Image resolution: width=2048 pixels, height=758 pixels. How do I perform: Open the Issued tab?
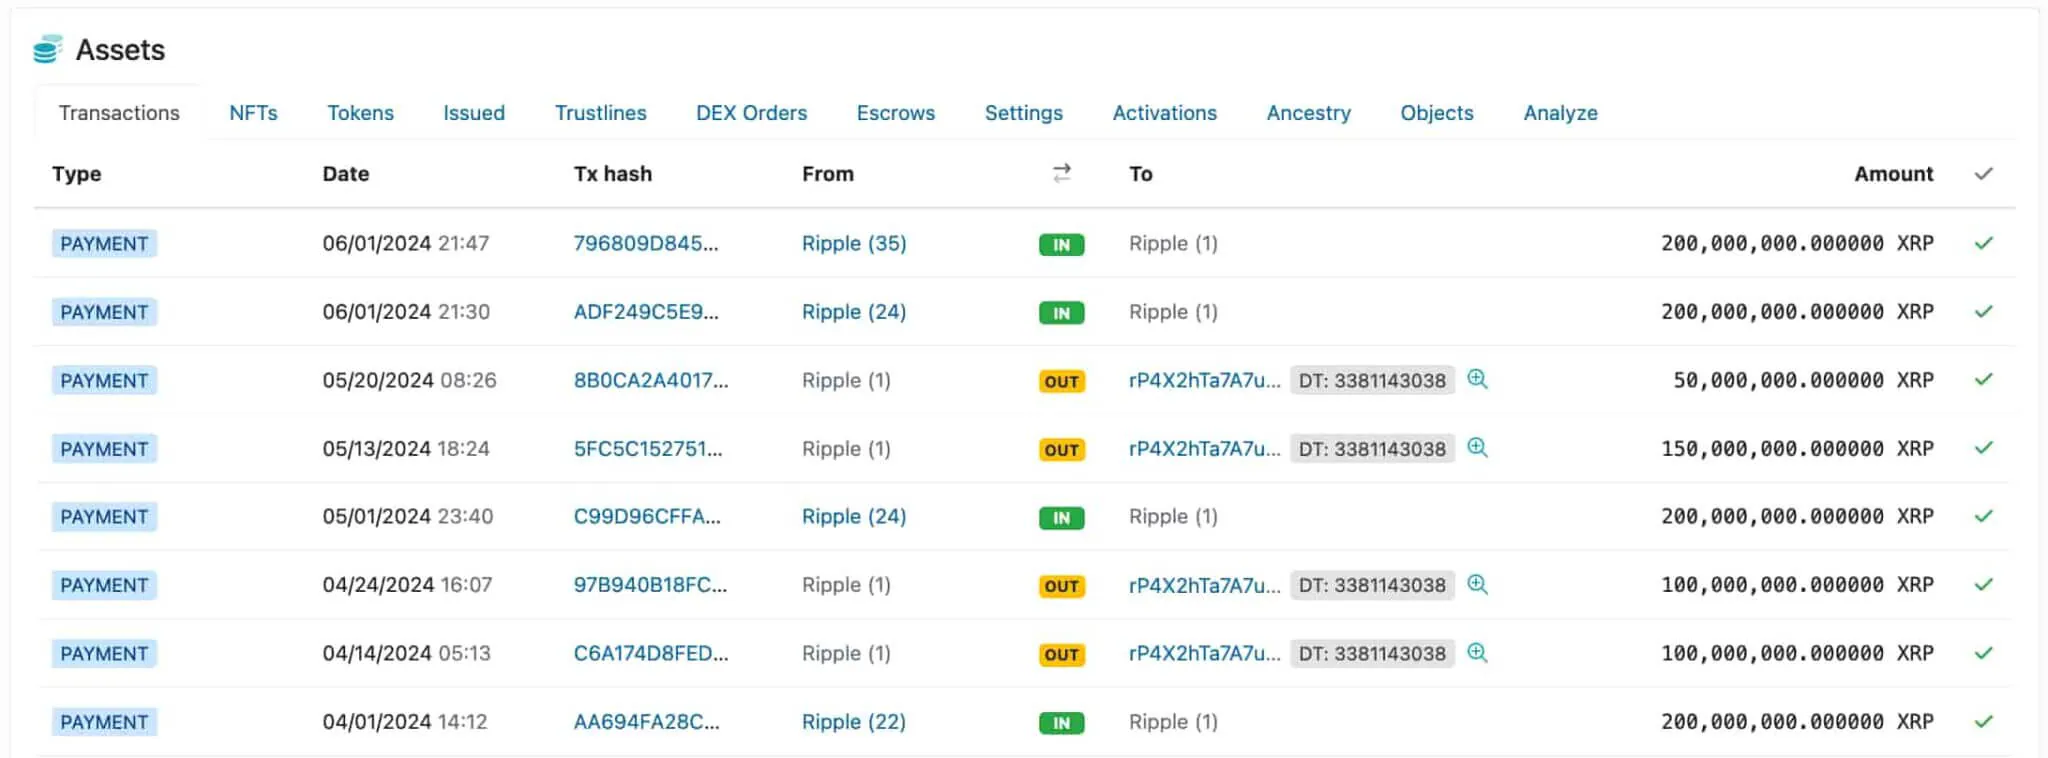pos(474,113)
